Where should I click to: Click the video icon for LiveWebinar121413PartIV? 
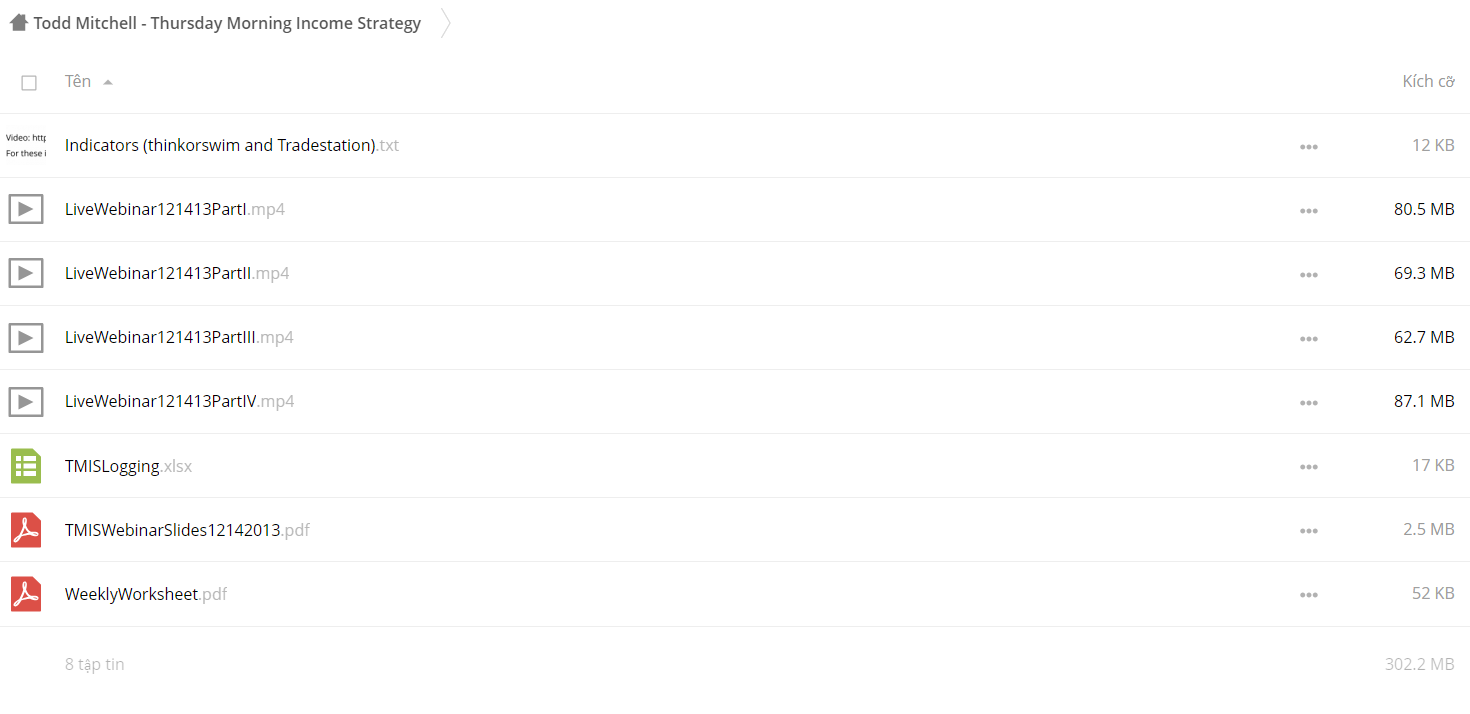(26, 401)
